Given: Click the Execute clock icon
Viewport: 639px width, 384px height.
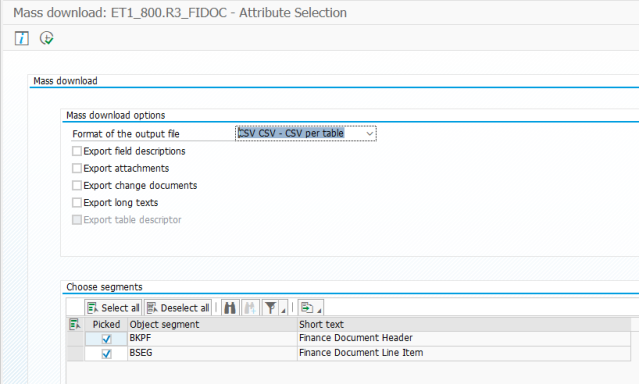Looking at the screenshot, I should [46, 38].
